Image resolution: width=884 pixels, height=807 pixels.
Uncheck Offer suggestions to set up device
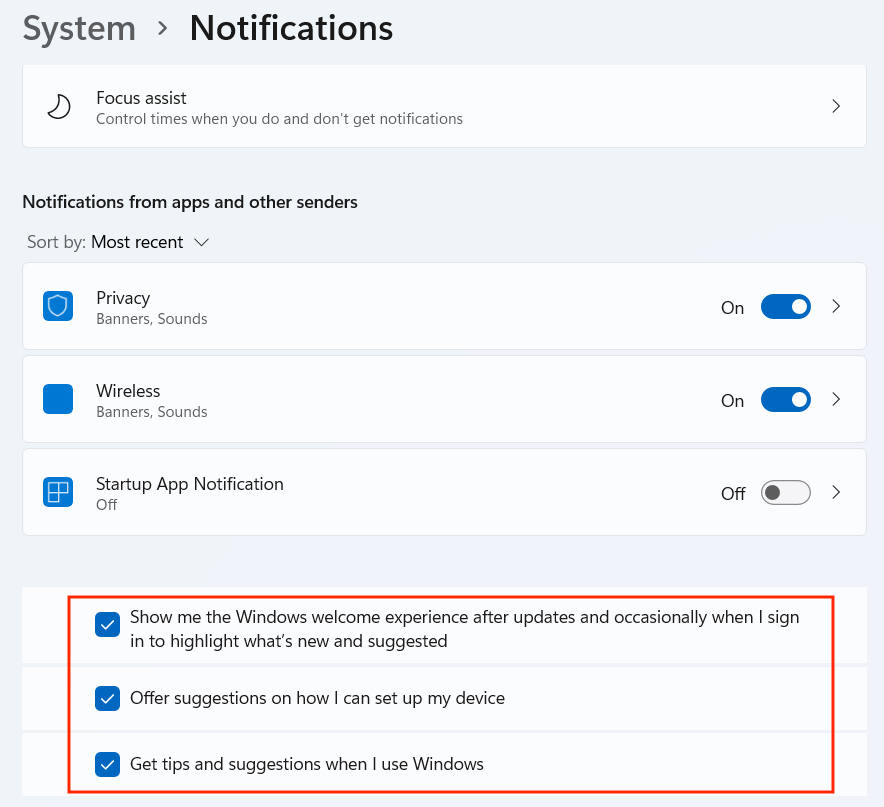click(107, 698)
